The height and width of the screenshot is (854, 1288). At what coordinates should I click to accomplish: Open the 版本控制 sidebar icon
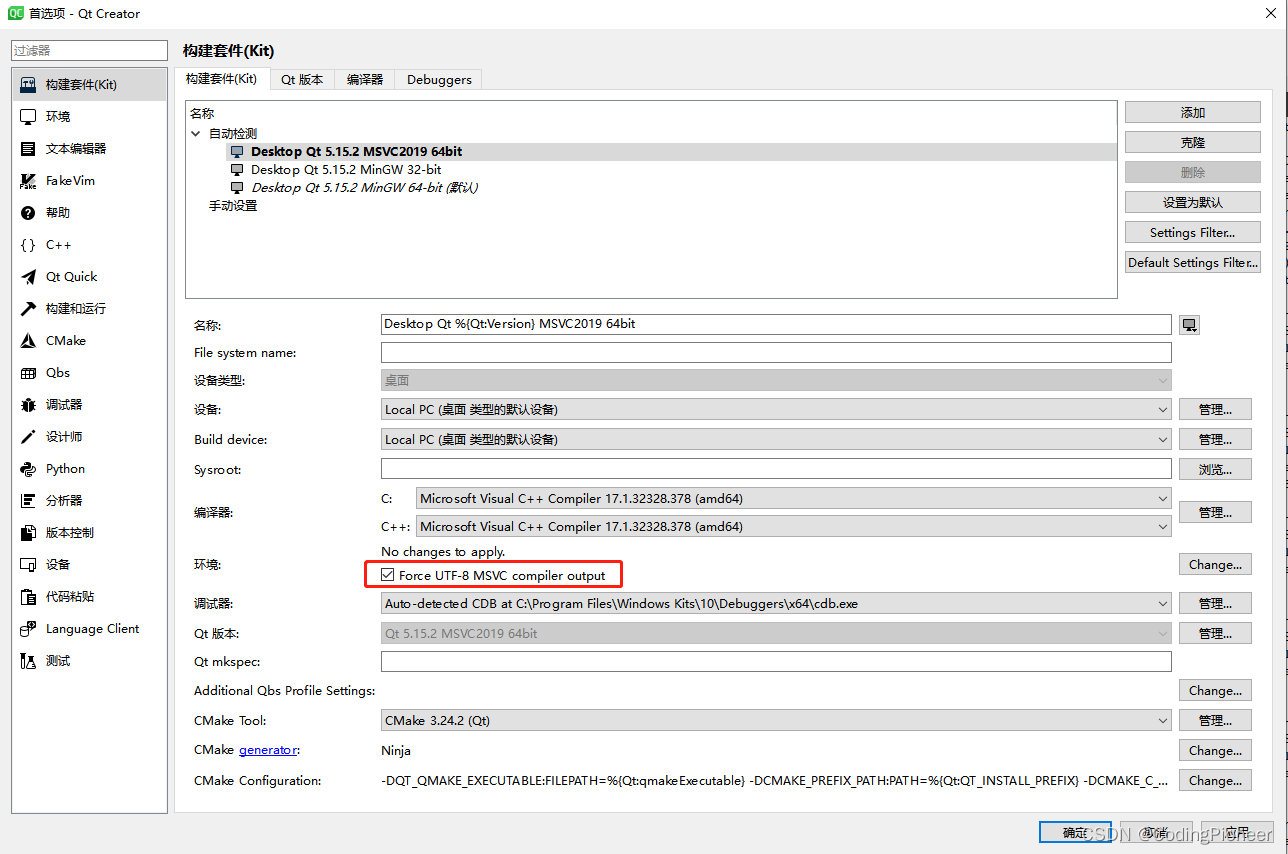[x=28, y=533]
